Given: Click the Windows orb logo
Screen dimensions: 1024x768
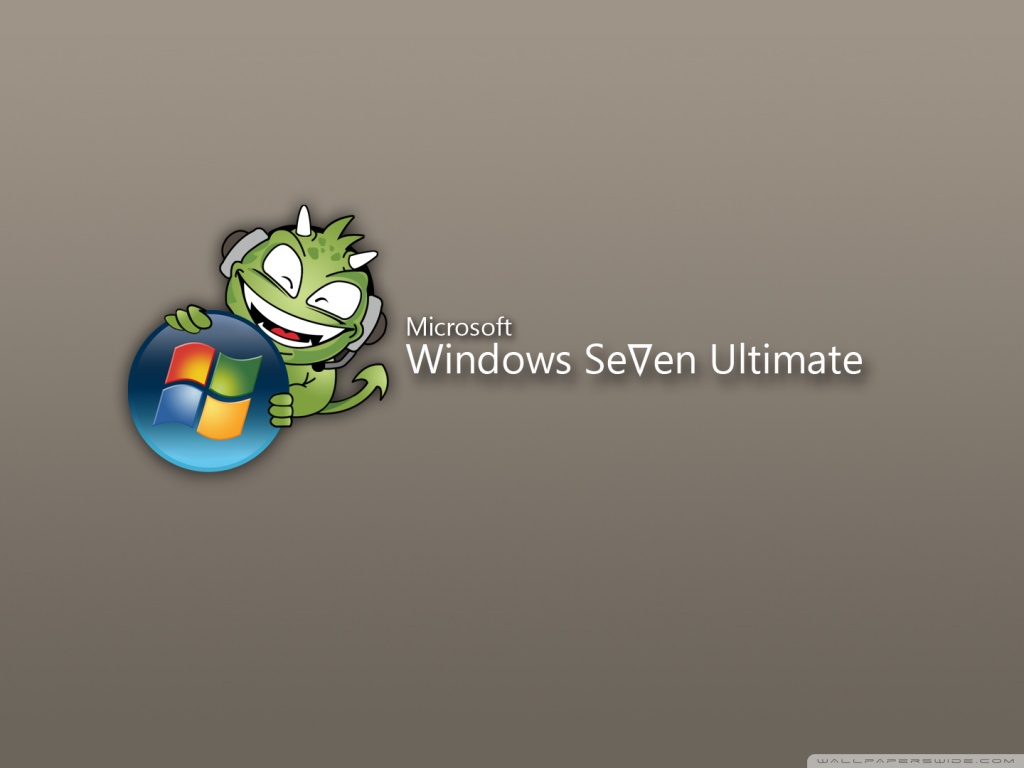Looking at the screenshot, I should [208, 391].
